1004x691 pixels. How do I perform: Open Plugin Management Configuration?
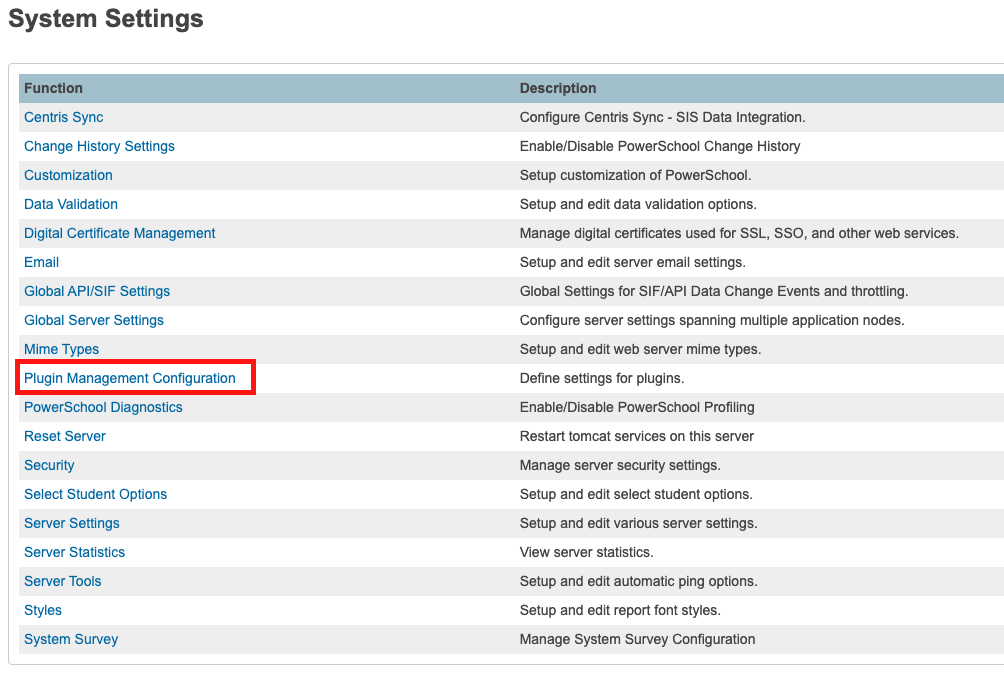coord(130,378)
